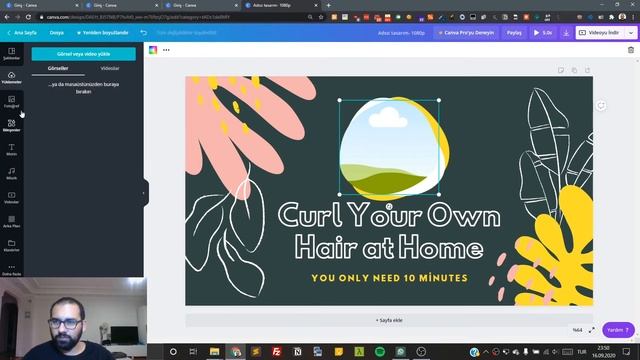The height and width of the screenshot is (360, 640).
Task: Play the 5.0s video preview
Action: pyautogui.click(x=542, y=33)
